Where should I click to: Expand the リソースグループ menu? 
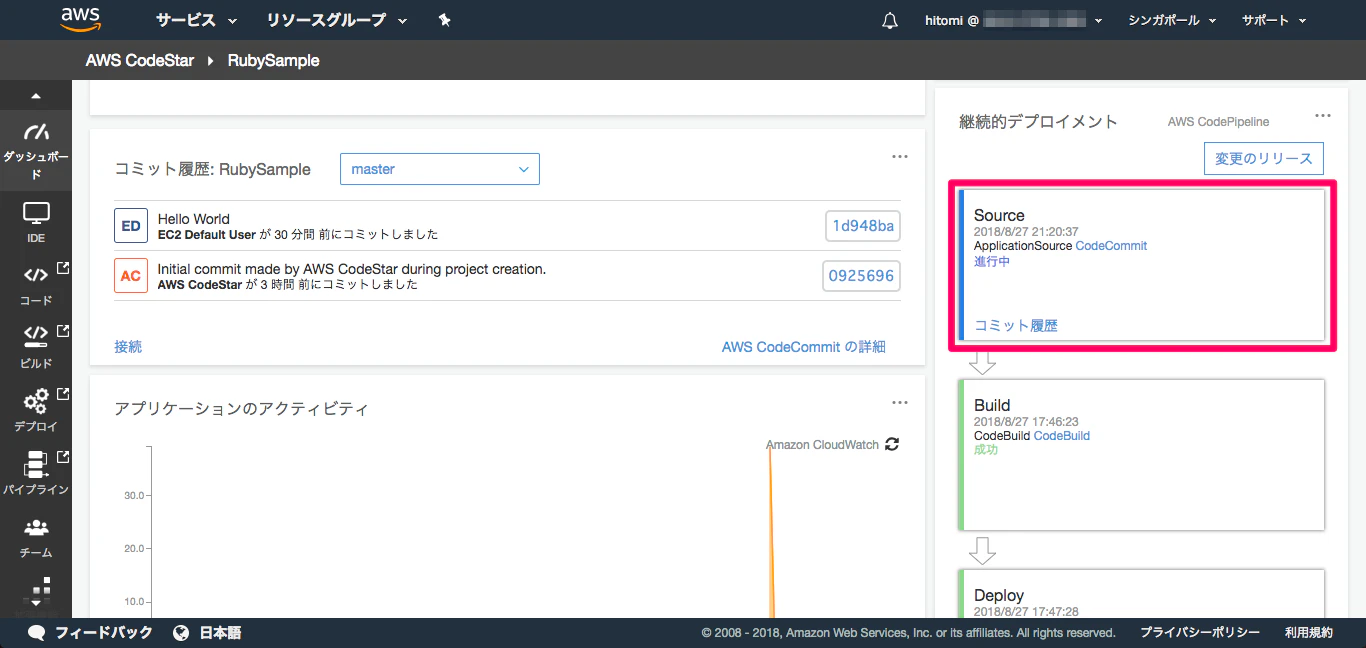(x=337, y=20)
